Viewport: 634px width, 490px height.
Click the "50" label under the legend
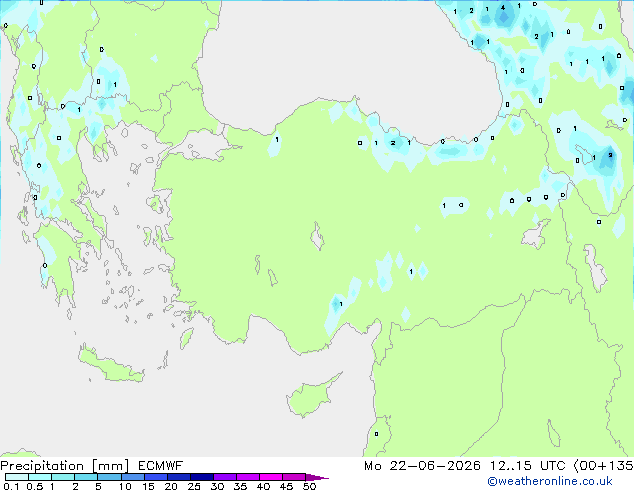[310, 486]
